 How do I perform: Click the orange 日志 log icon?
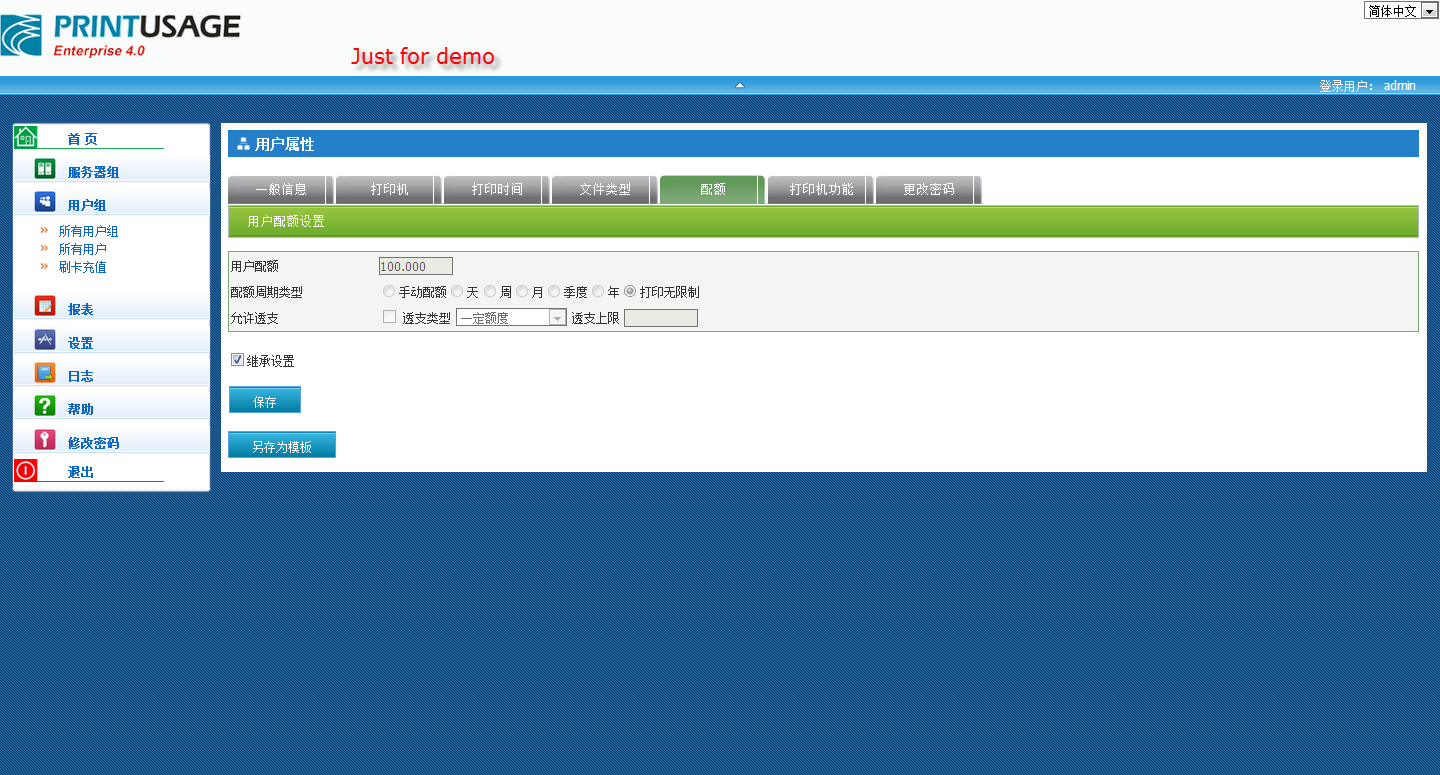tap(45, 373)
